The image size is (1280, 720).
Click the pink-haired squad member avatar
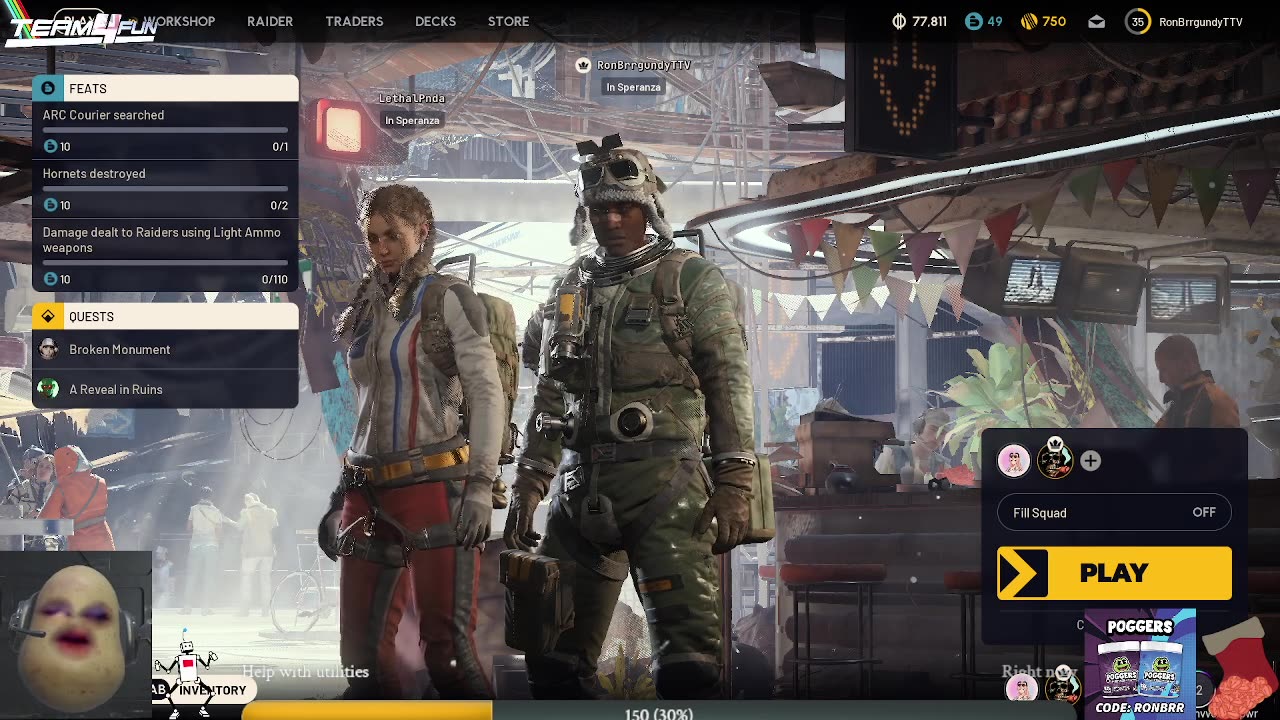(1014, 460)
